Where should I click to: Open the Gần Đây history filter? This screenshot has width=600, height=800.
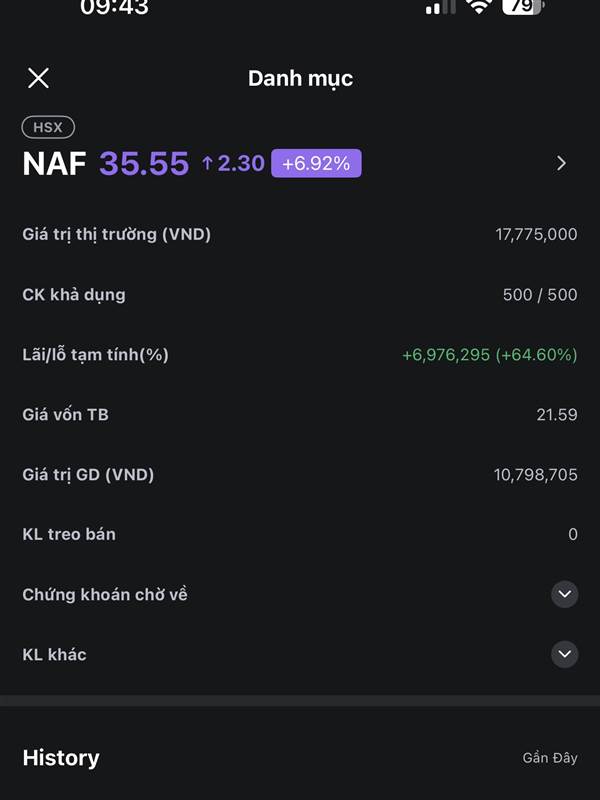(x=549, y=758)
